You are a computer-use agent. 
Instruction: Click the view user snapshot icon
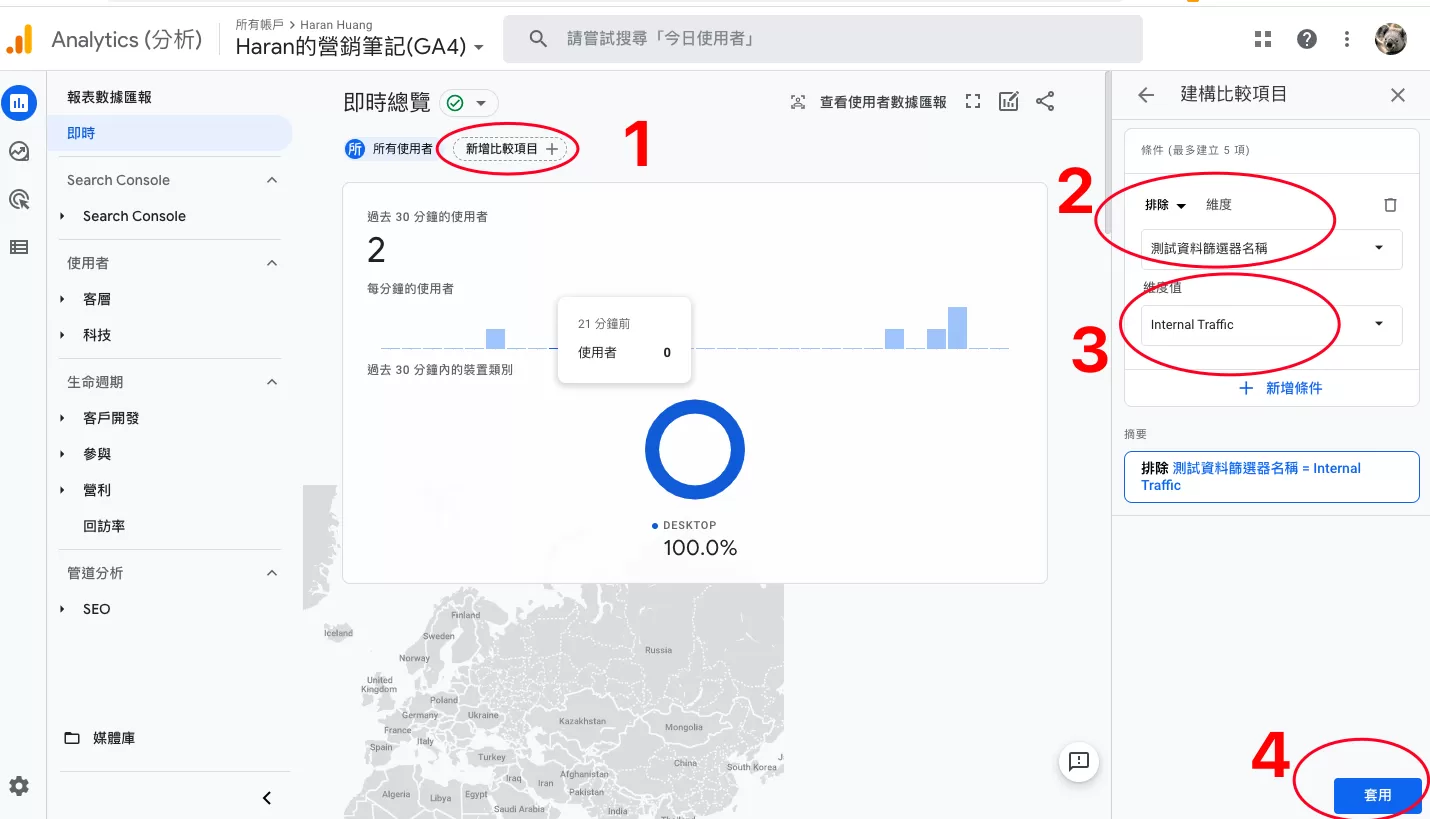coord(797,102)
